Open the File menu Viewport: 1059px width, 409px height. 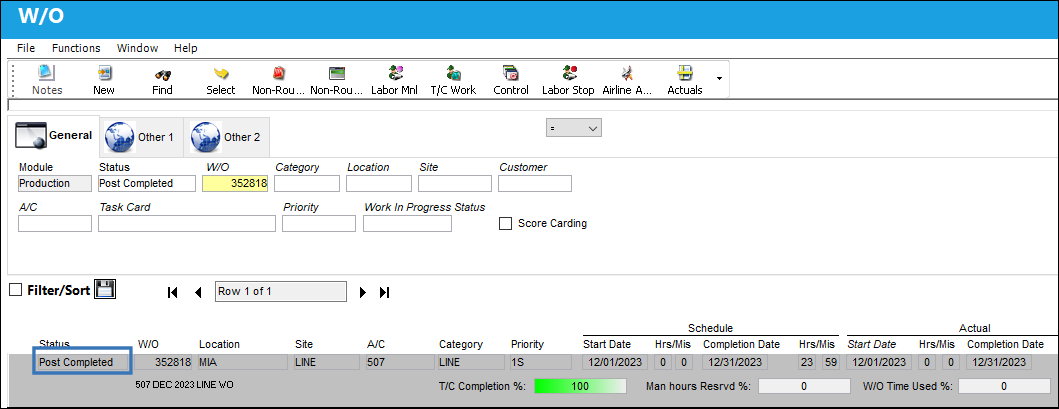[x=26, y=48]
